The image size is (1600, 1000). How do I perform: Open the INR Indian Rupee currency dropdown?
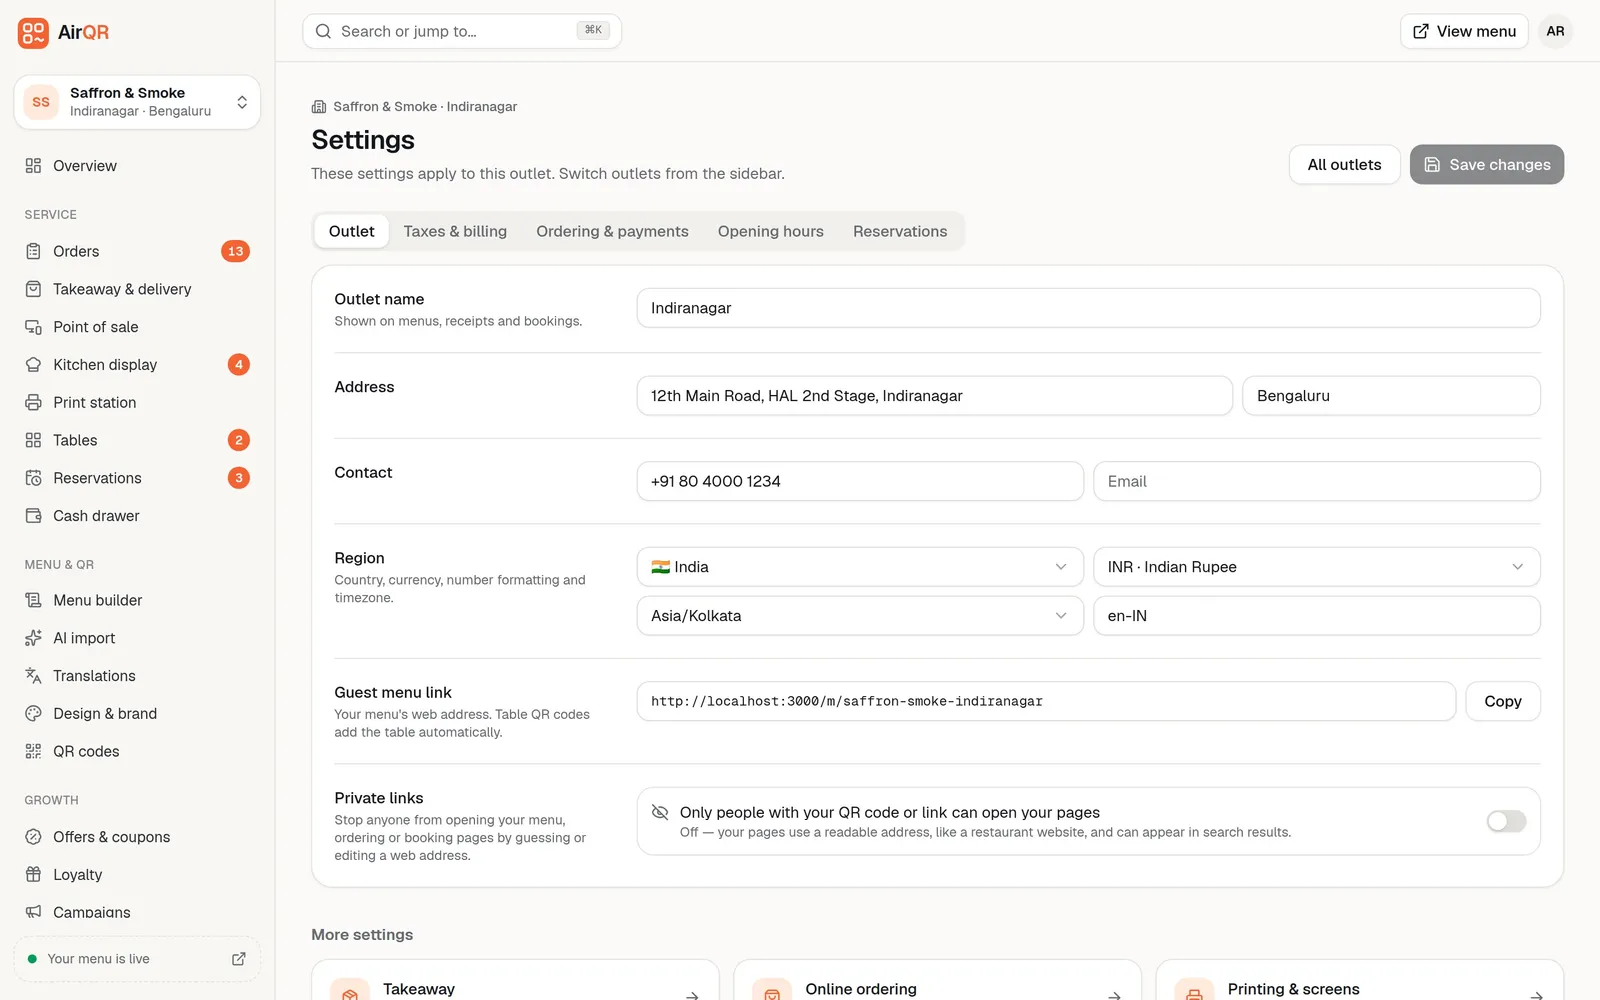(x=1316, y=567)
